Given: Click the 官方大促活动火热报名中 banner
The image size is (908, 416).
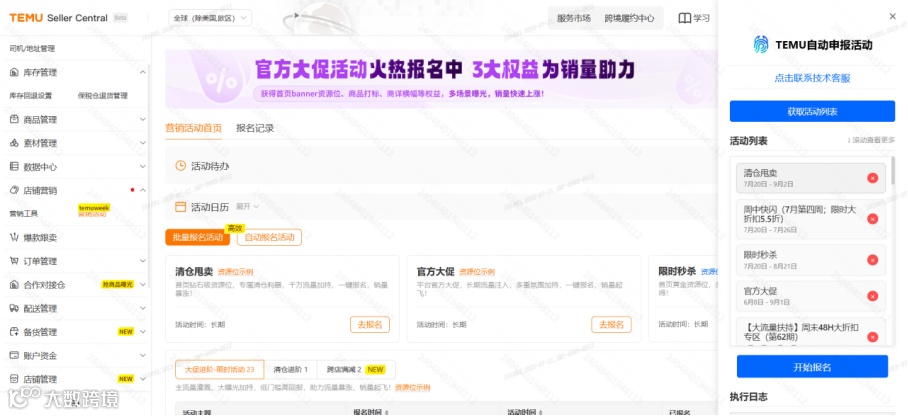Looking at the screenshot, I should point(441,79).
